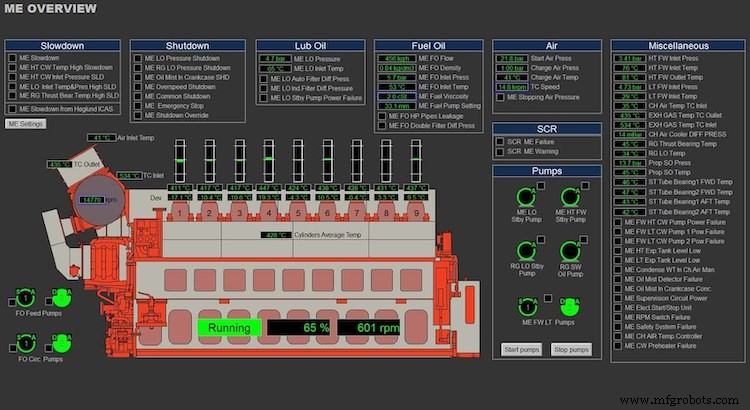Click the cylinder 5 exhaust temperature bar

point(297,159)
